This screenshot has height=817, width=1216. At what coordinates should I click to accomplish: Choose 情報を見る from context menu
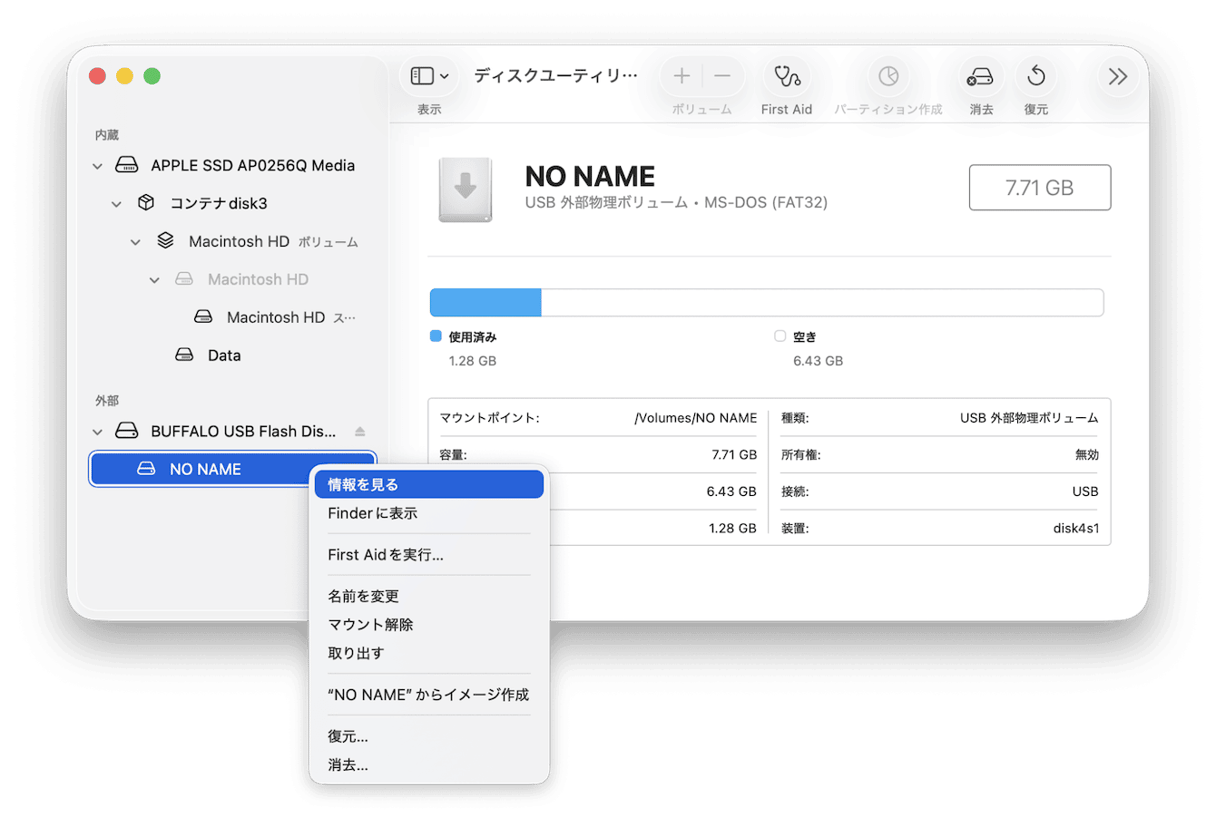[x=429, y=485]
